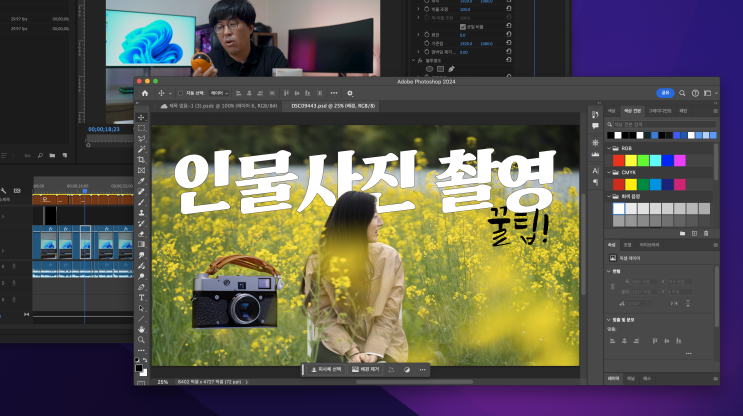Select the Eraser tool
Viewport: 743px width, 416px height.
(141, 234)
